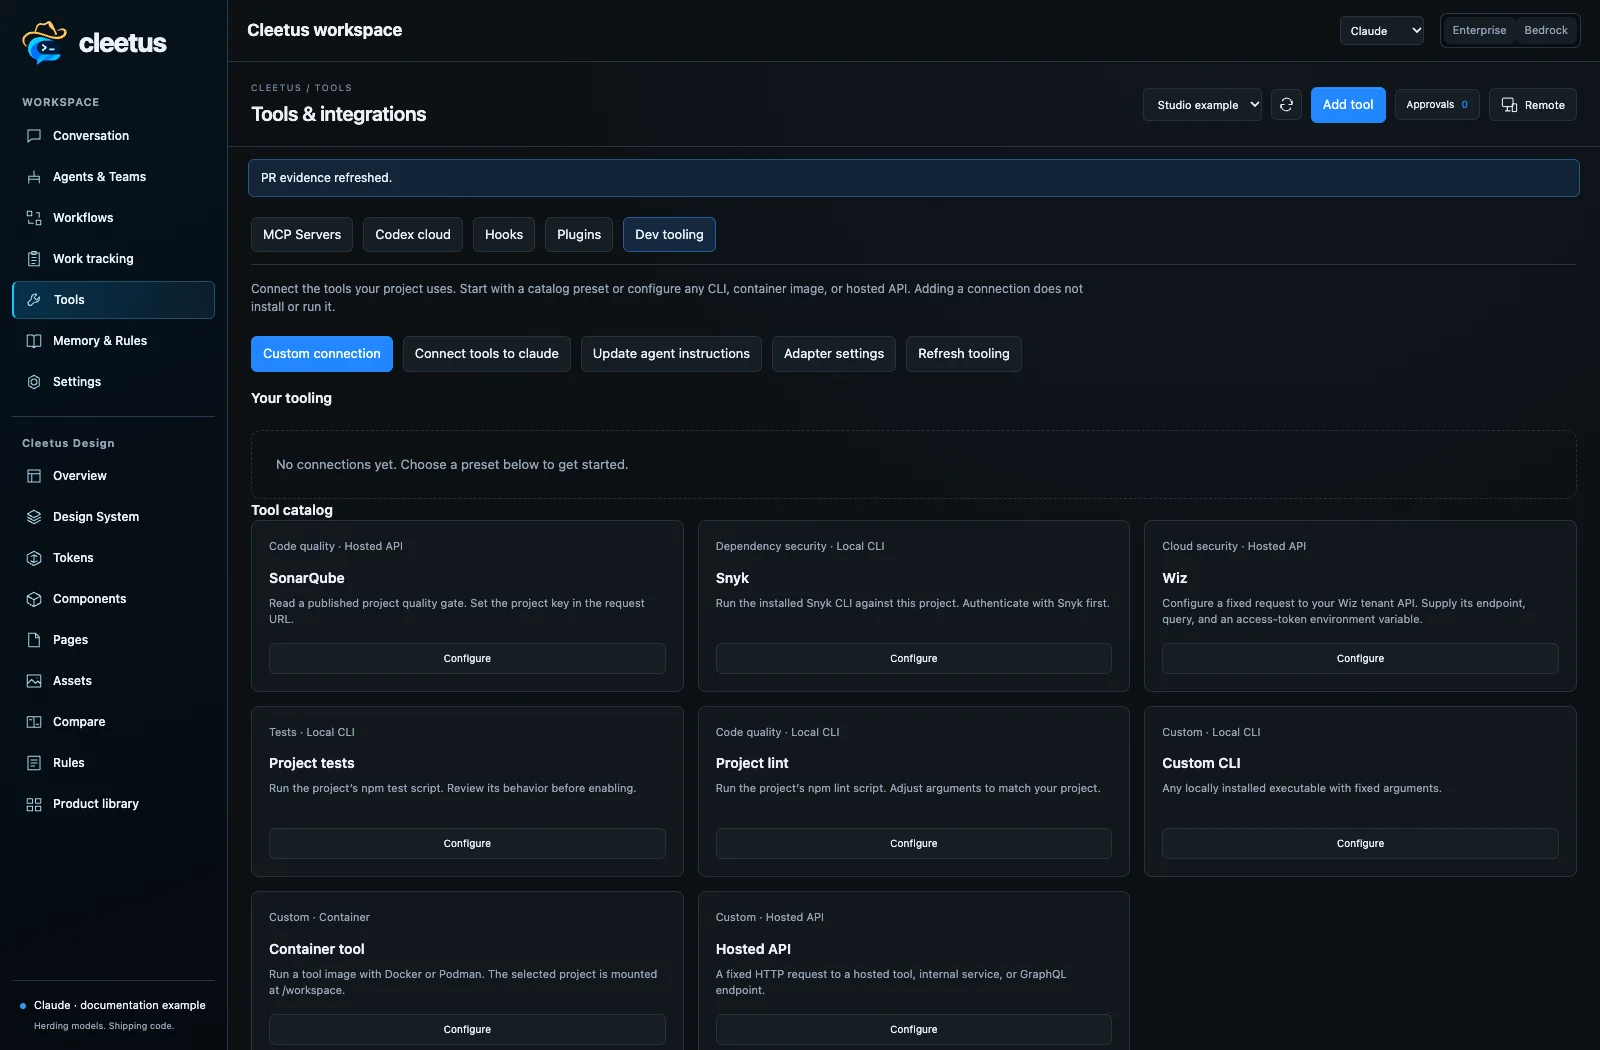The image size is (1600, 1050).
Task: Configure the Project lint preset
Action: pyautogui.click(x=914, y=844)
